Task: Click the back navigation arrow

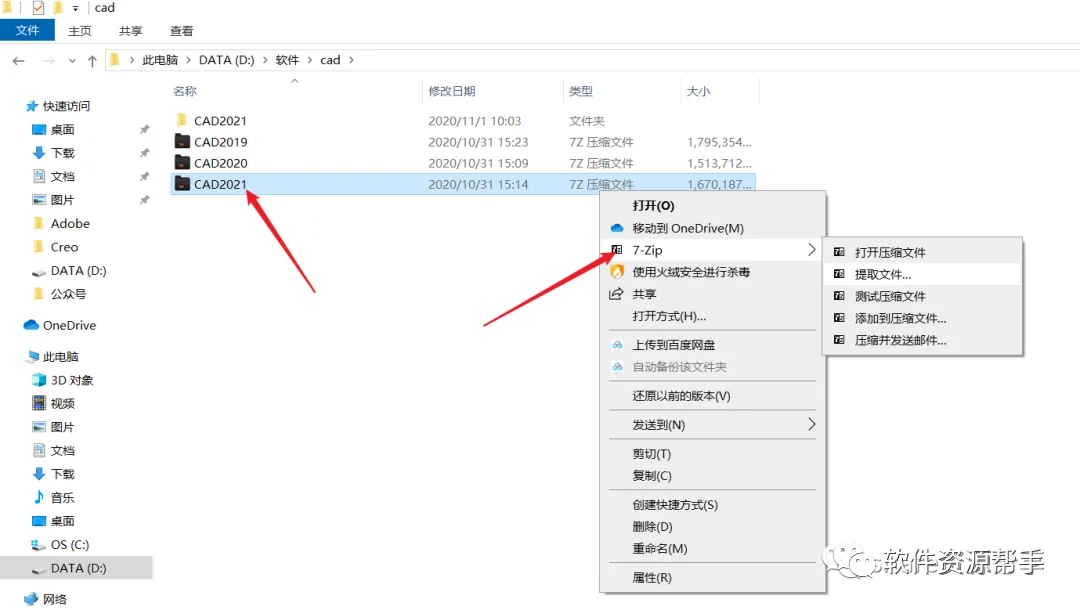Action: pos(19,61)
